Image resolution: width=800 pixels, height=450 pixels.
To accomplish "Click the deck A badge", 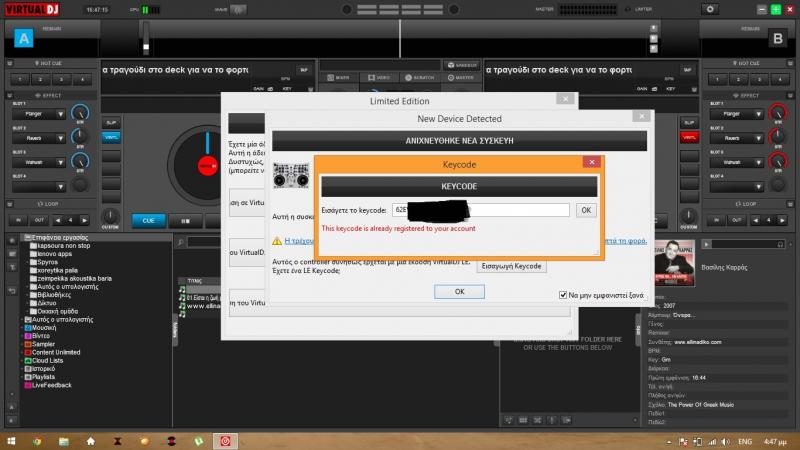I will click(24, 39).
